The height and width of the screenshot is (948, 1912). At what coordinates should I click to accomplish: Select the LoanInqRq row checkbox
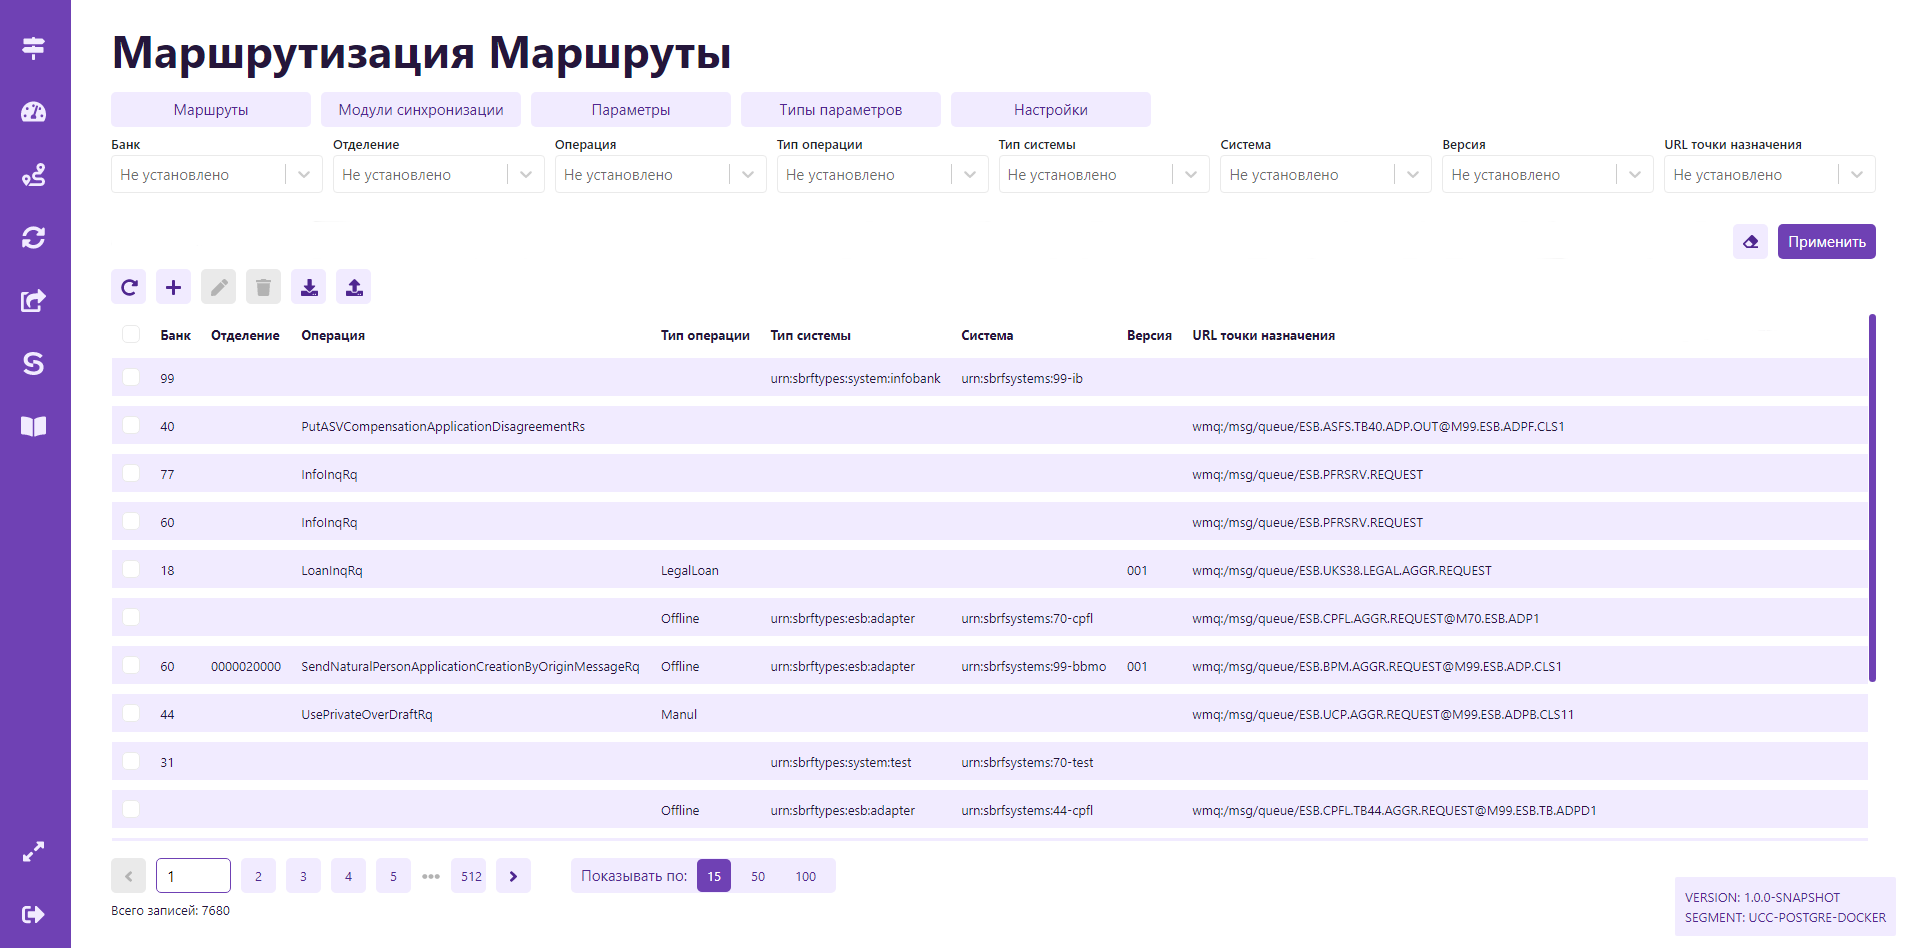(x=131, y=569)
